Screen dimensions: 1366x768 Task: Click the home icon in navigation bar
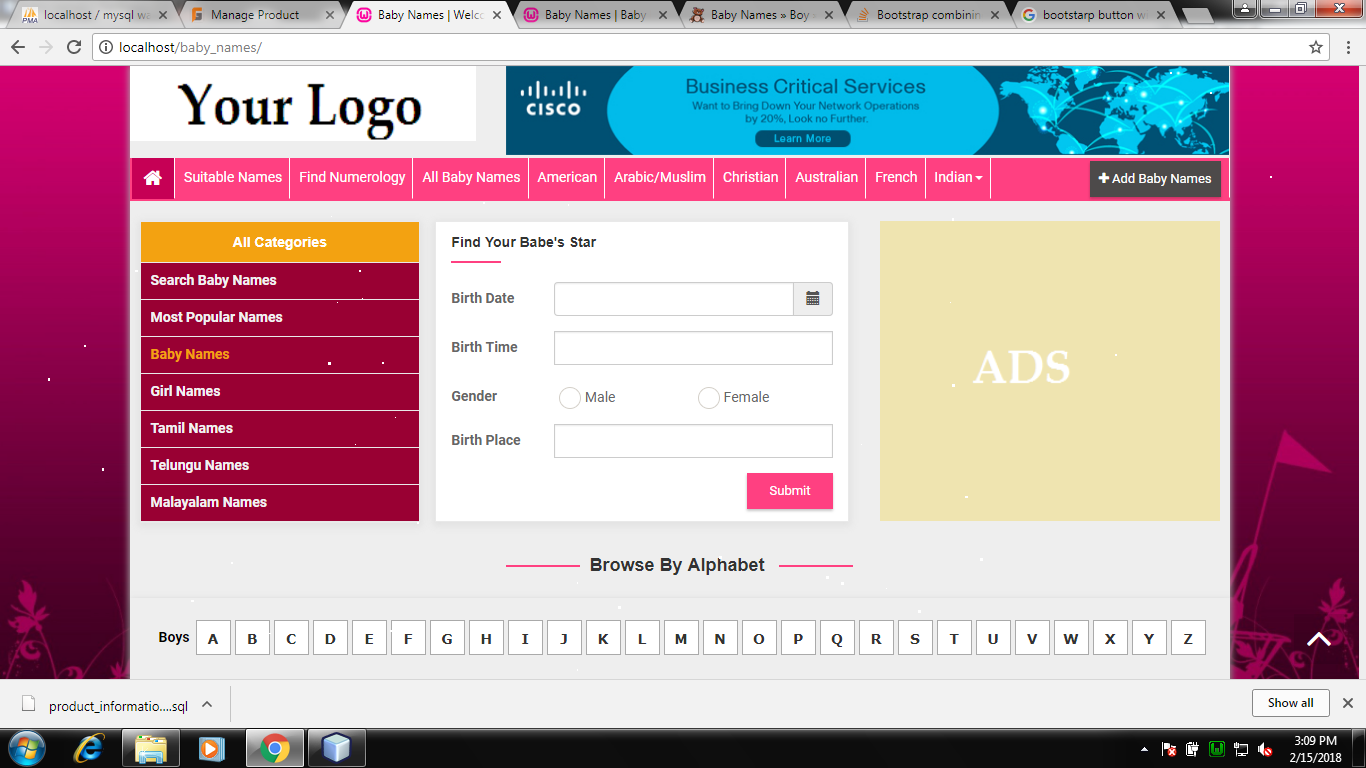152,178
